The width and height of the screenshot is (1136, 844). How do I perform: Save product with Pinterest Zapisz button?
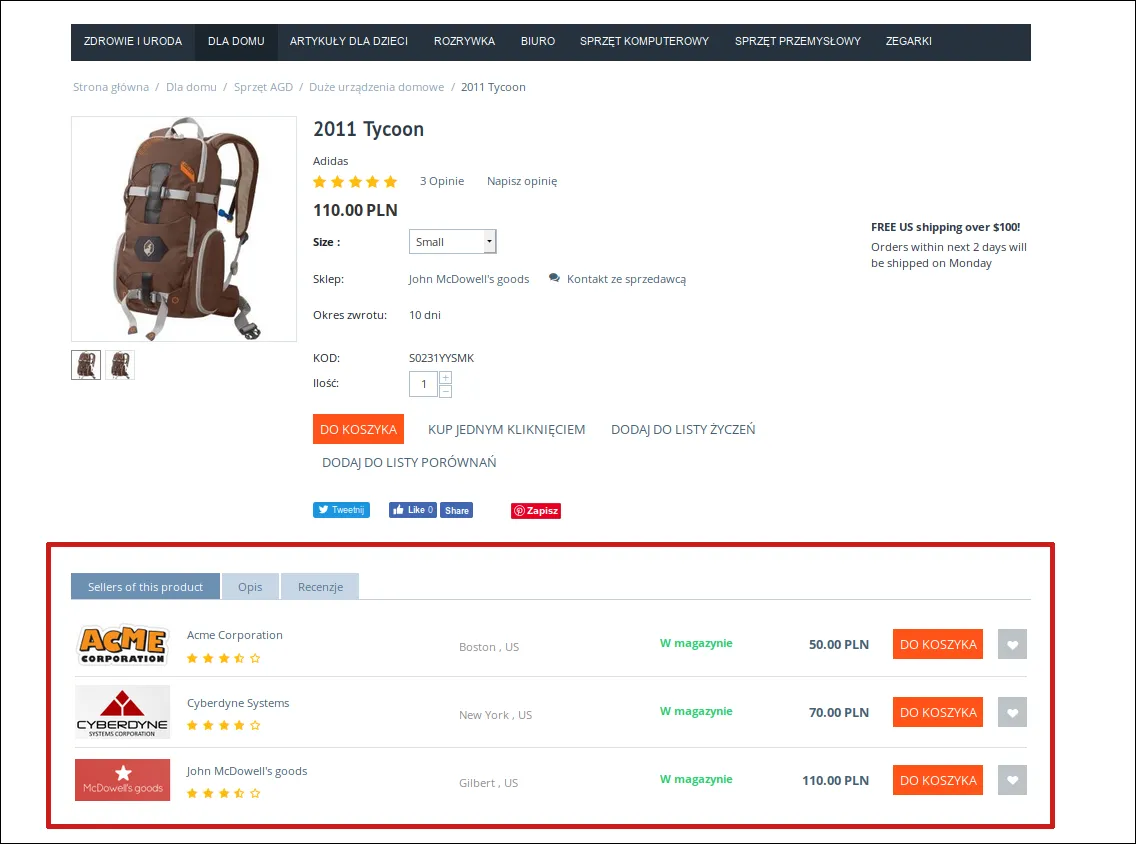tap(535, 511)
